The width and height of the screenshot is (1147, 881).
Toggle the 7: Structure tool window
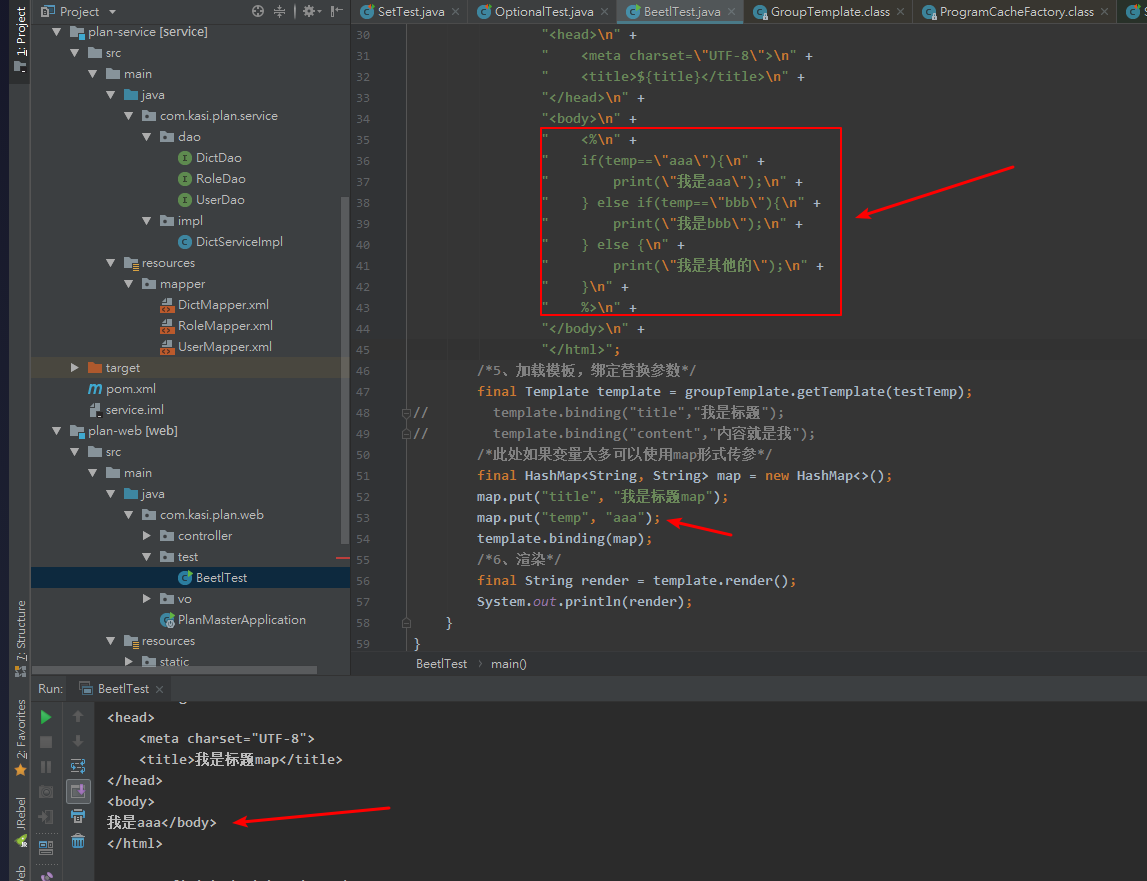[20, 638]
